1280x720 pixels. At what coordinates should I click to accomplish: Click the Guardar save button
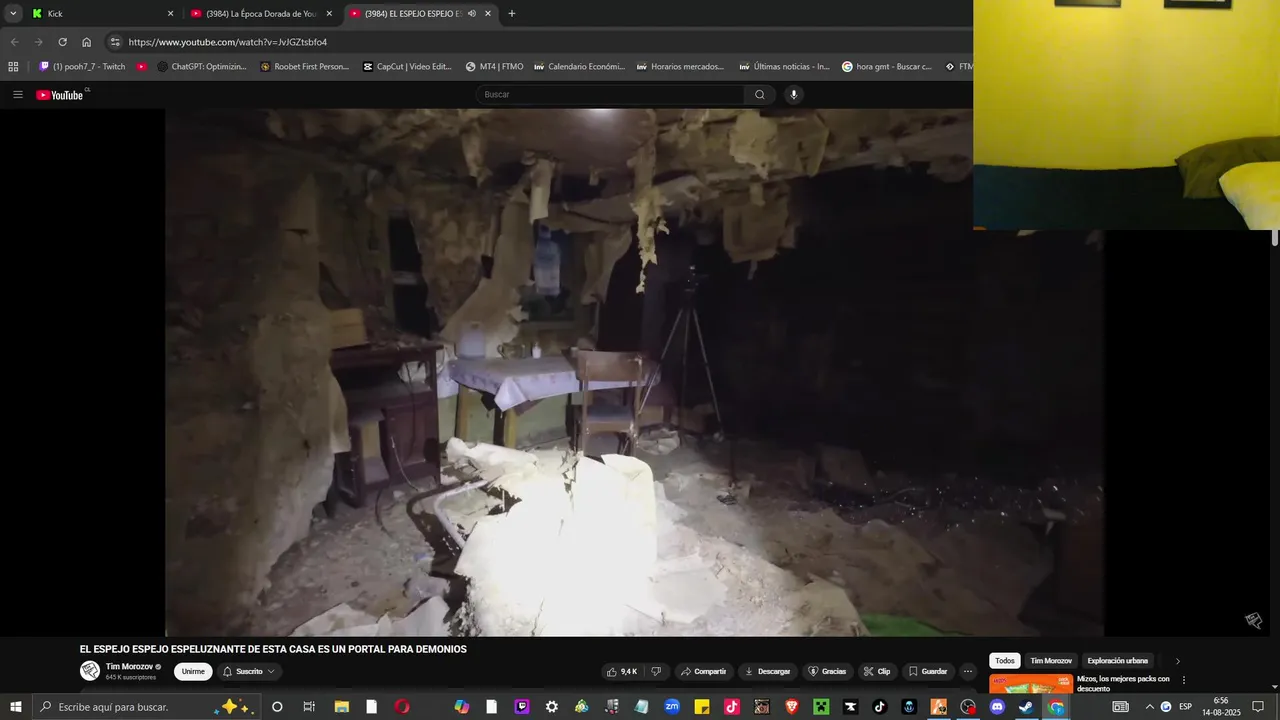[928, 672]
